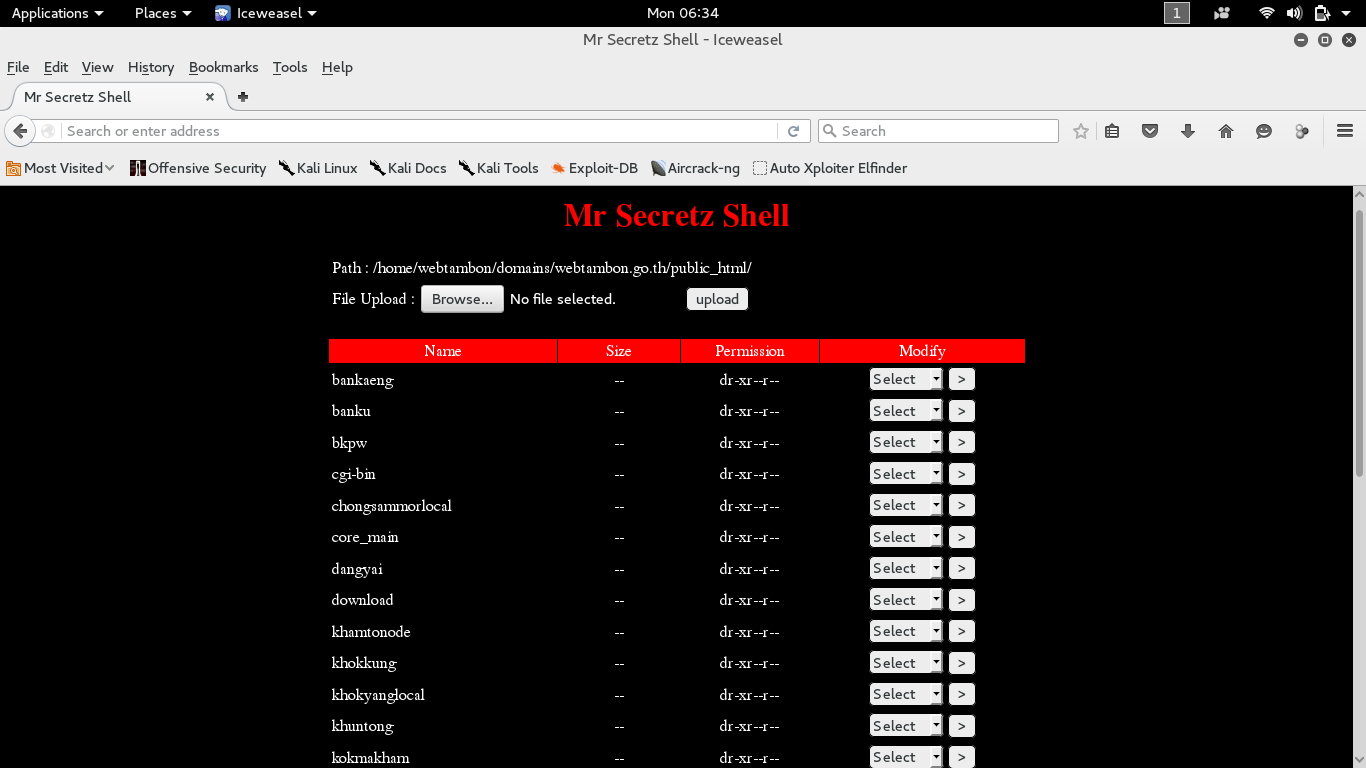Open Select dropdown for chongsammorlocal
Viewport: 1366px width, 768px height.
coord(906,505)
